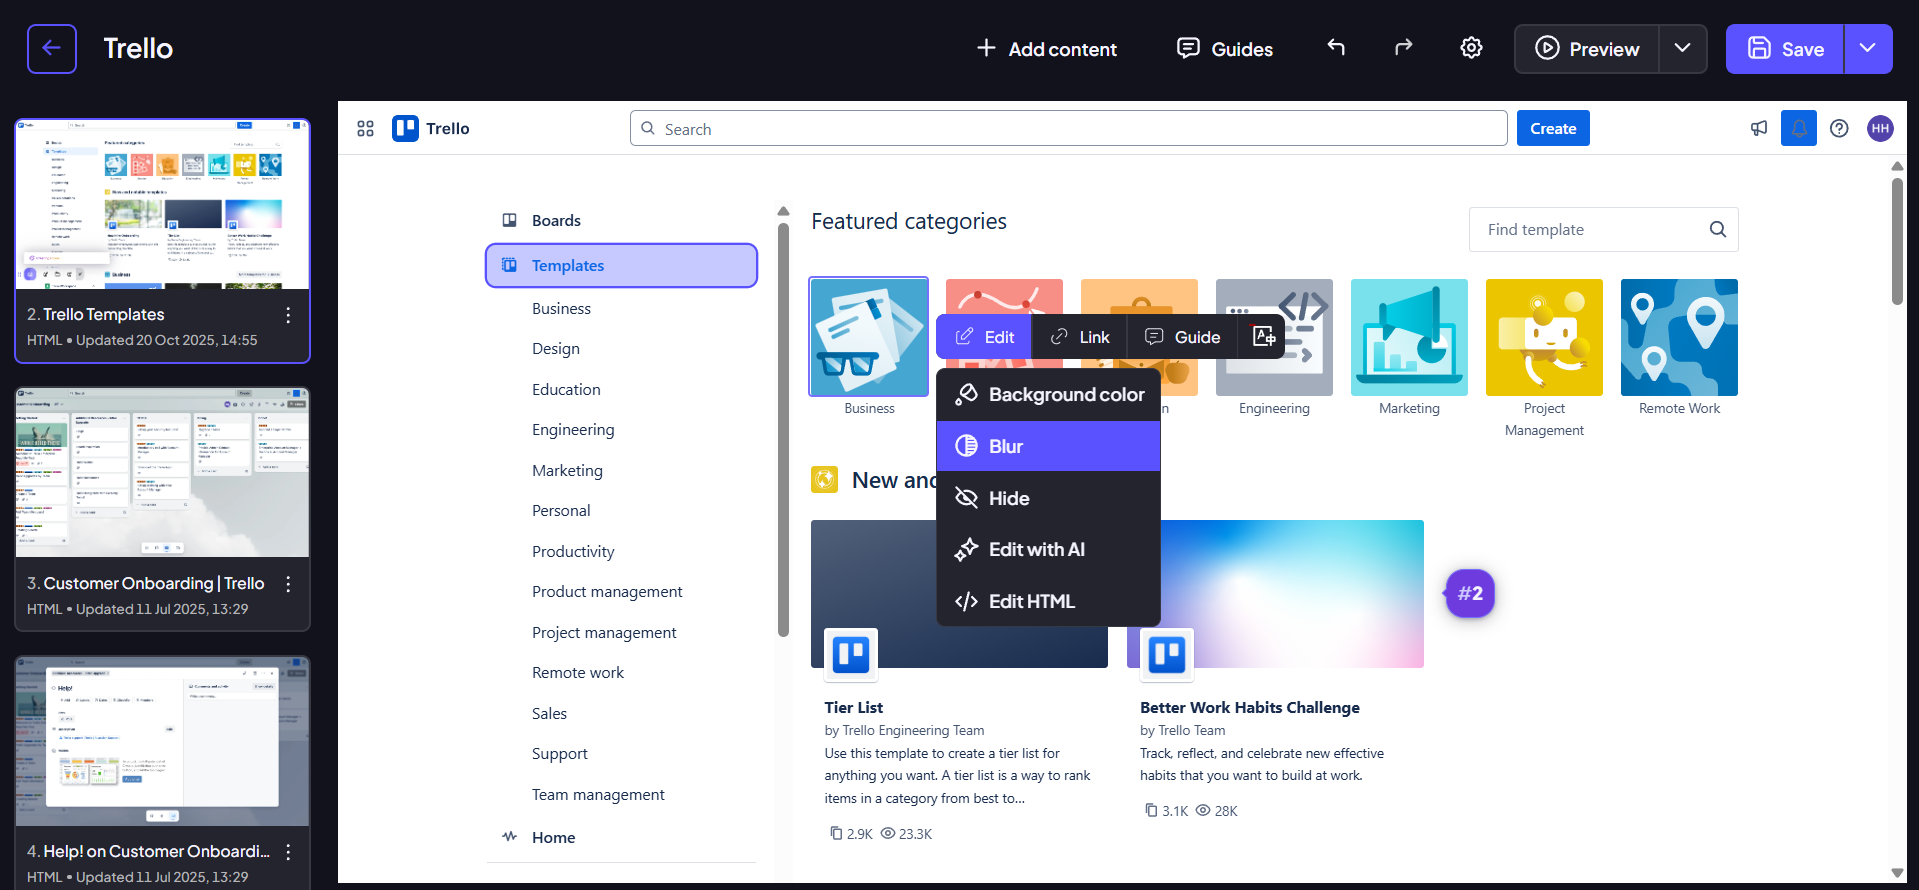Open the Design template category link

click(556, 348)
